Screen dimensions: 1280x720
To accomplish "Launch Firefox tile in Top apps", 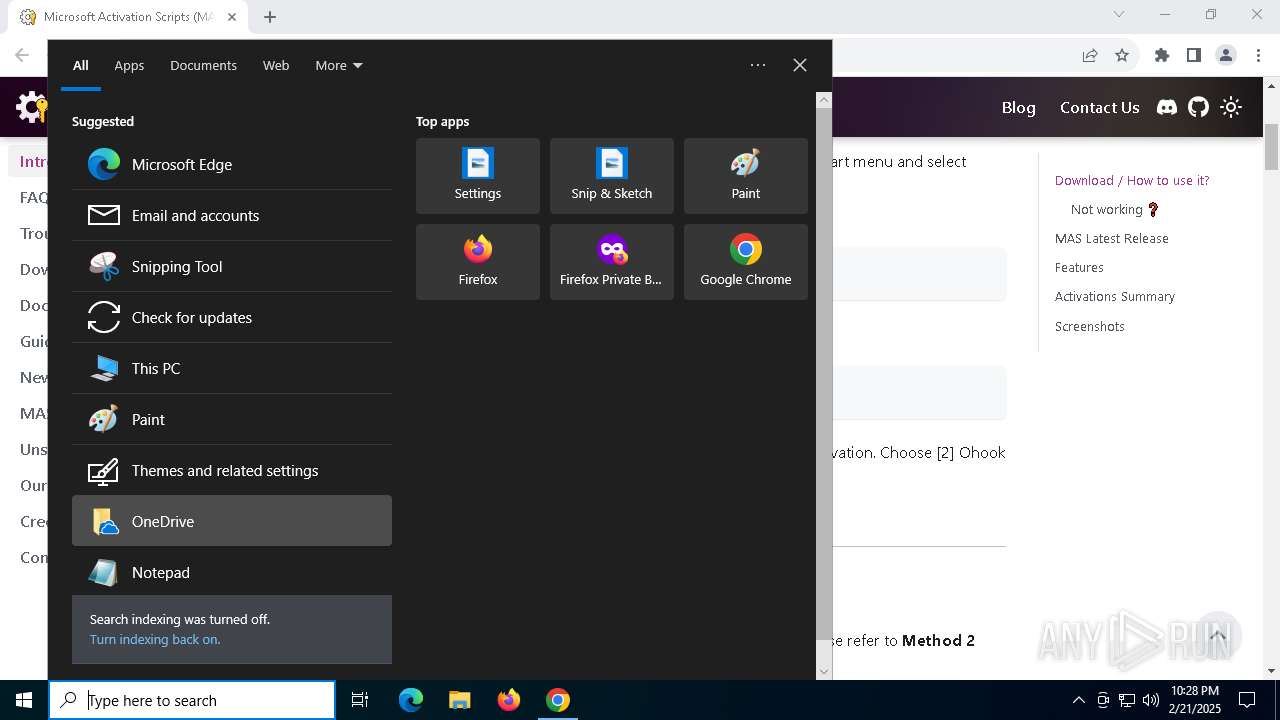I will [x=478, y=262].
